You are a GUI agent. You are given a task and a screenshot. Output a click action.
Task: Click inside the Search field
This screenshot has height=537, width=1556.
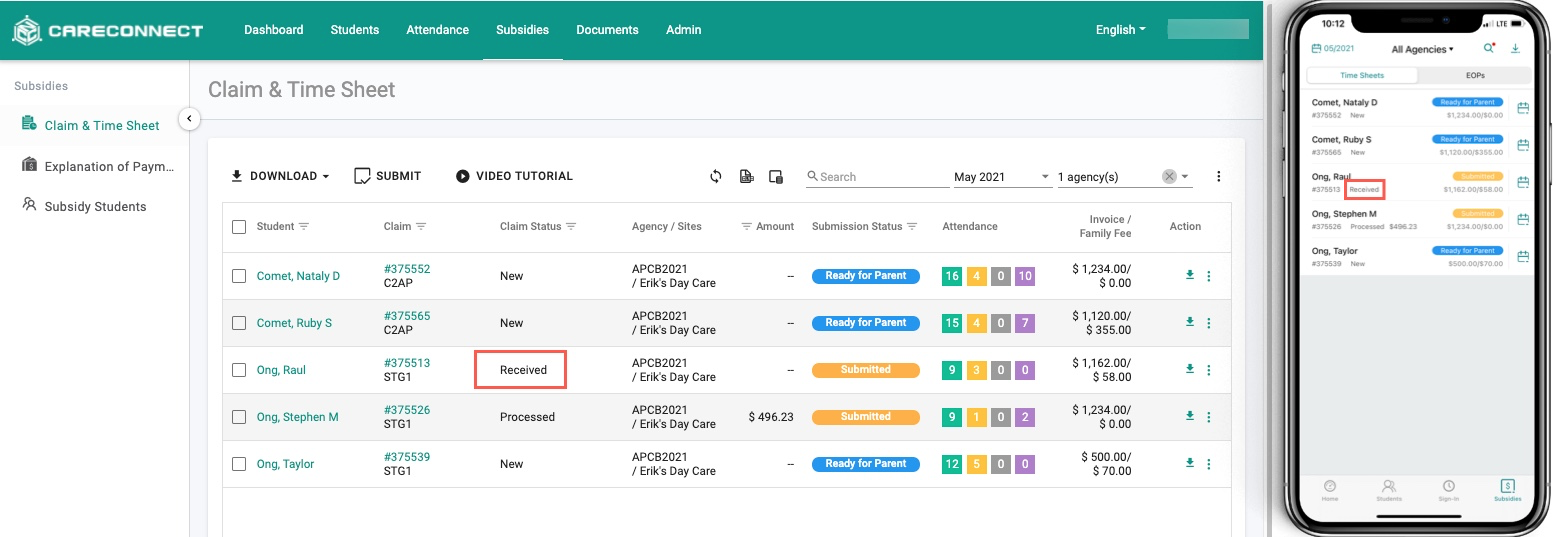(x=878, y=177)
